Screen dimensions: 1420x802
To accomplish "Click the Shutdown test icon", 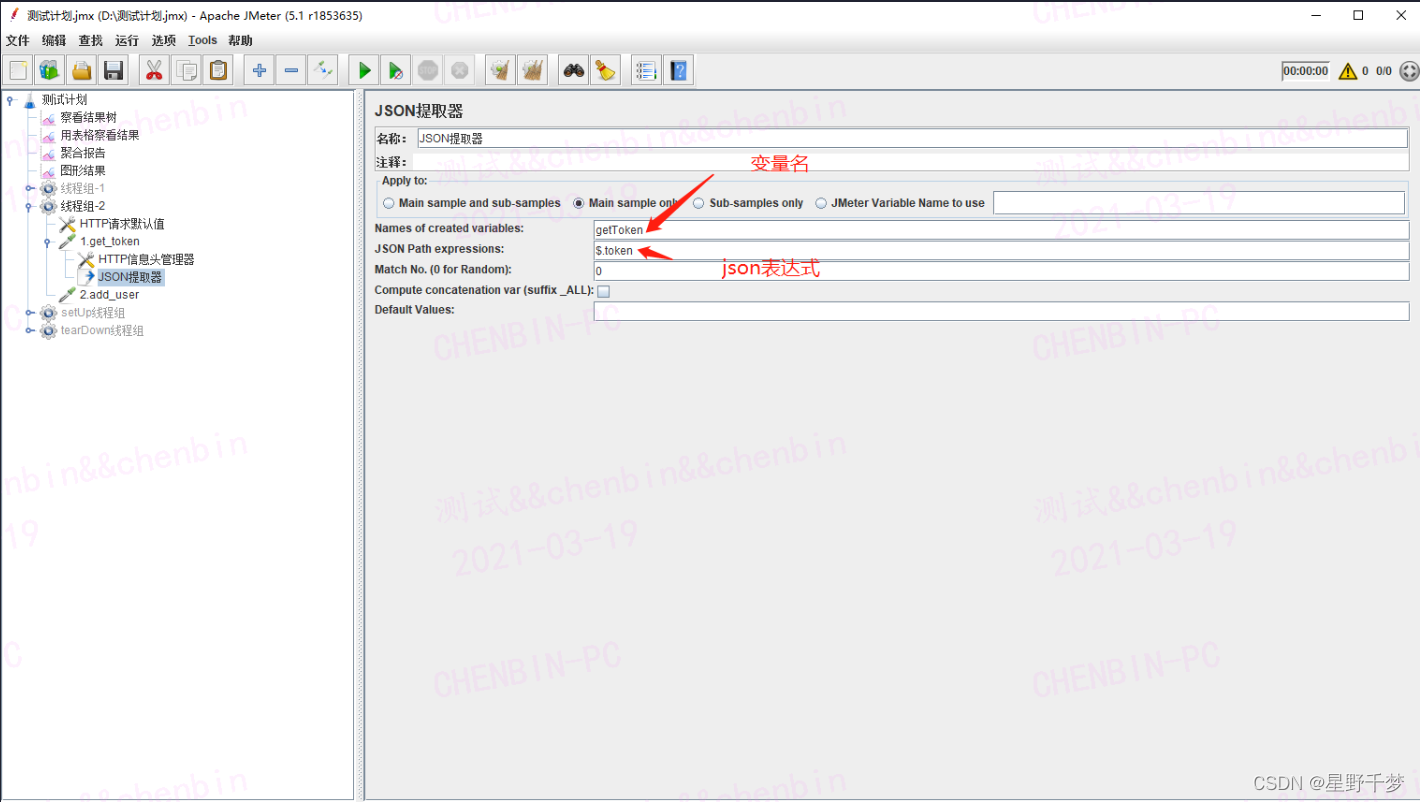I will 460,70.
